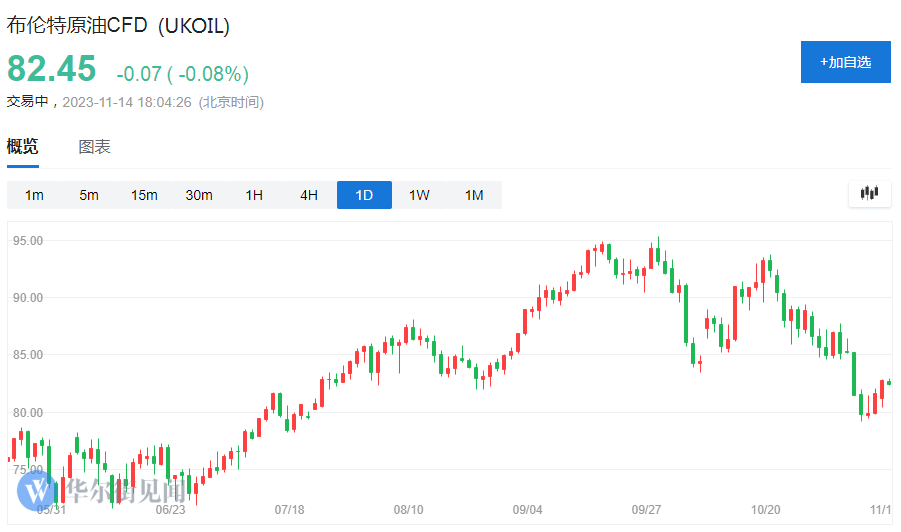The image size is (901, 532).
Task: Click the candlestick chart type icon
Action: 869,194
